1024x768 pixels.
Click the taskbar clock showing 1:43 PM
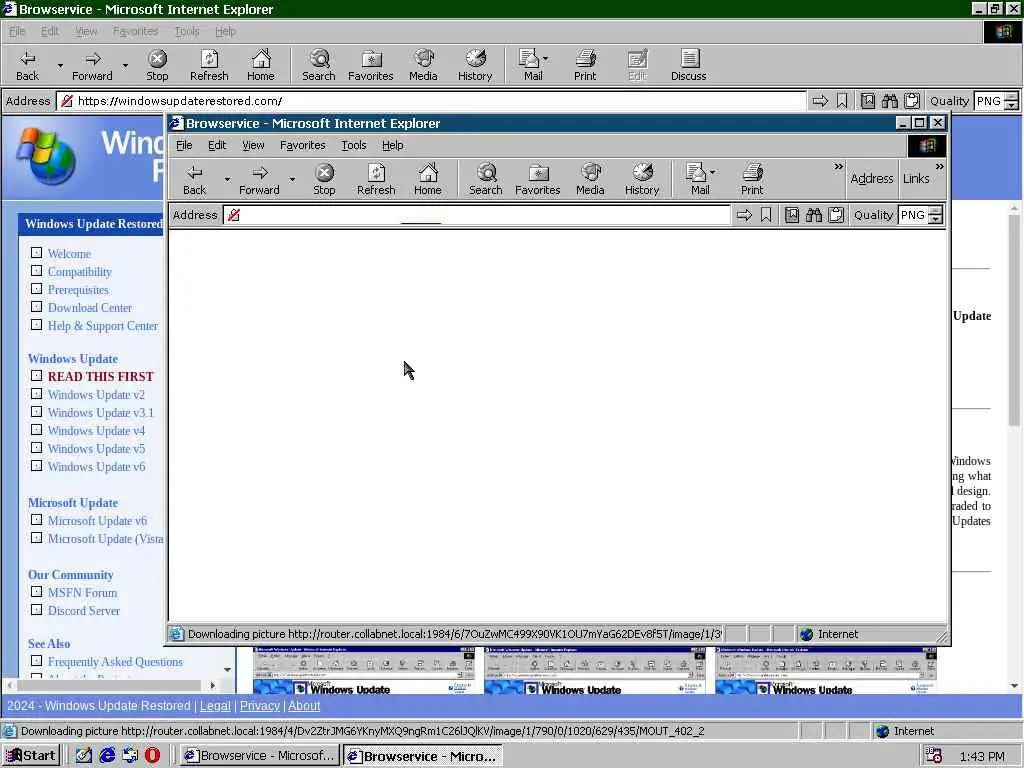pyautogui.click(x=982, y=756)
